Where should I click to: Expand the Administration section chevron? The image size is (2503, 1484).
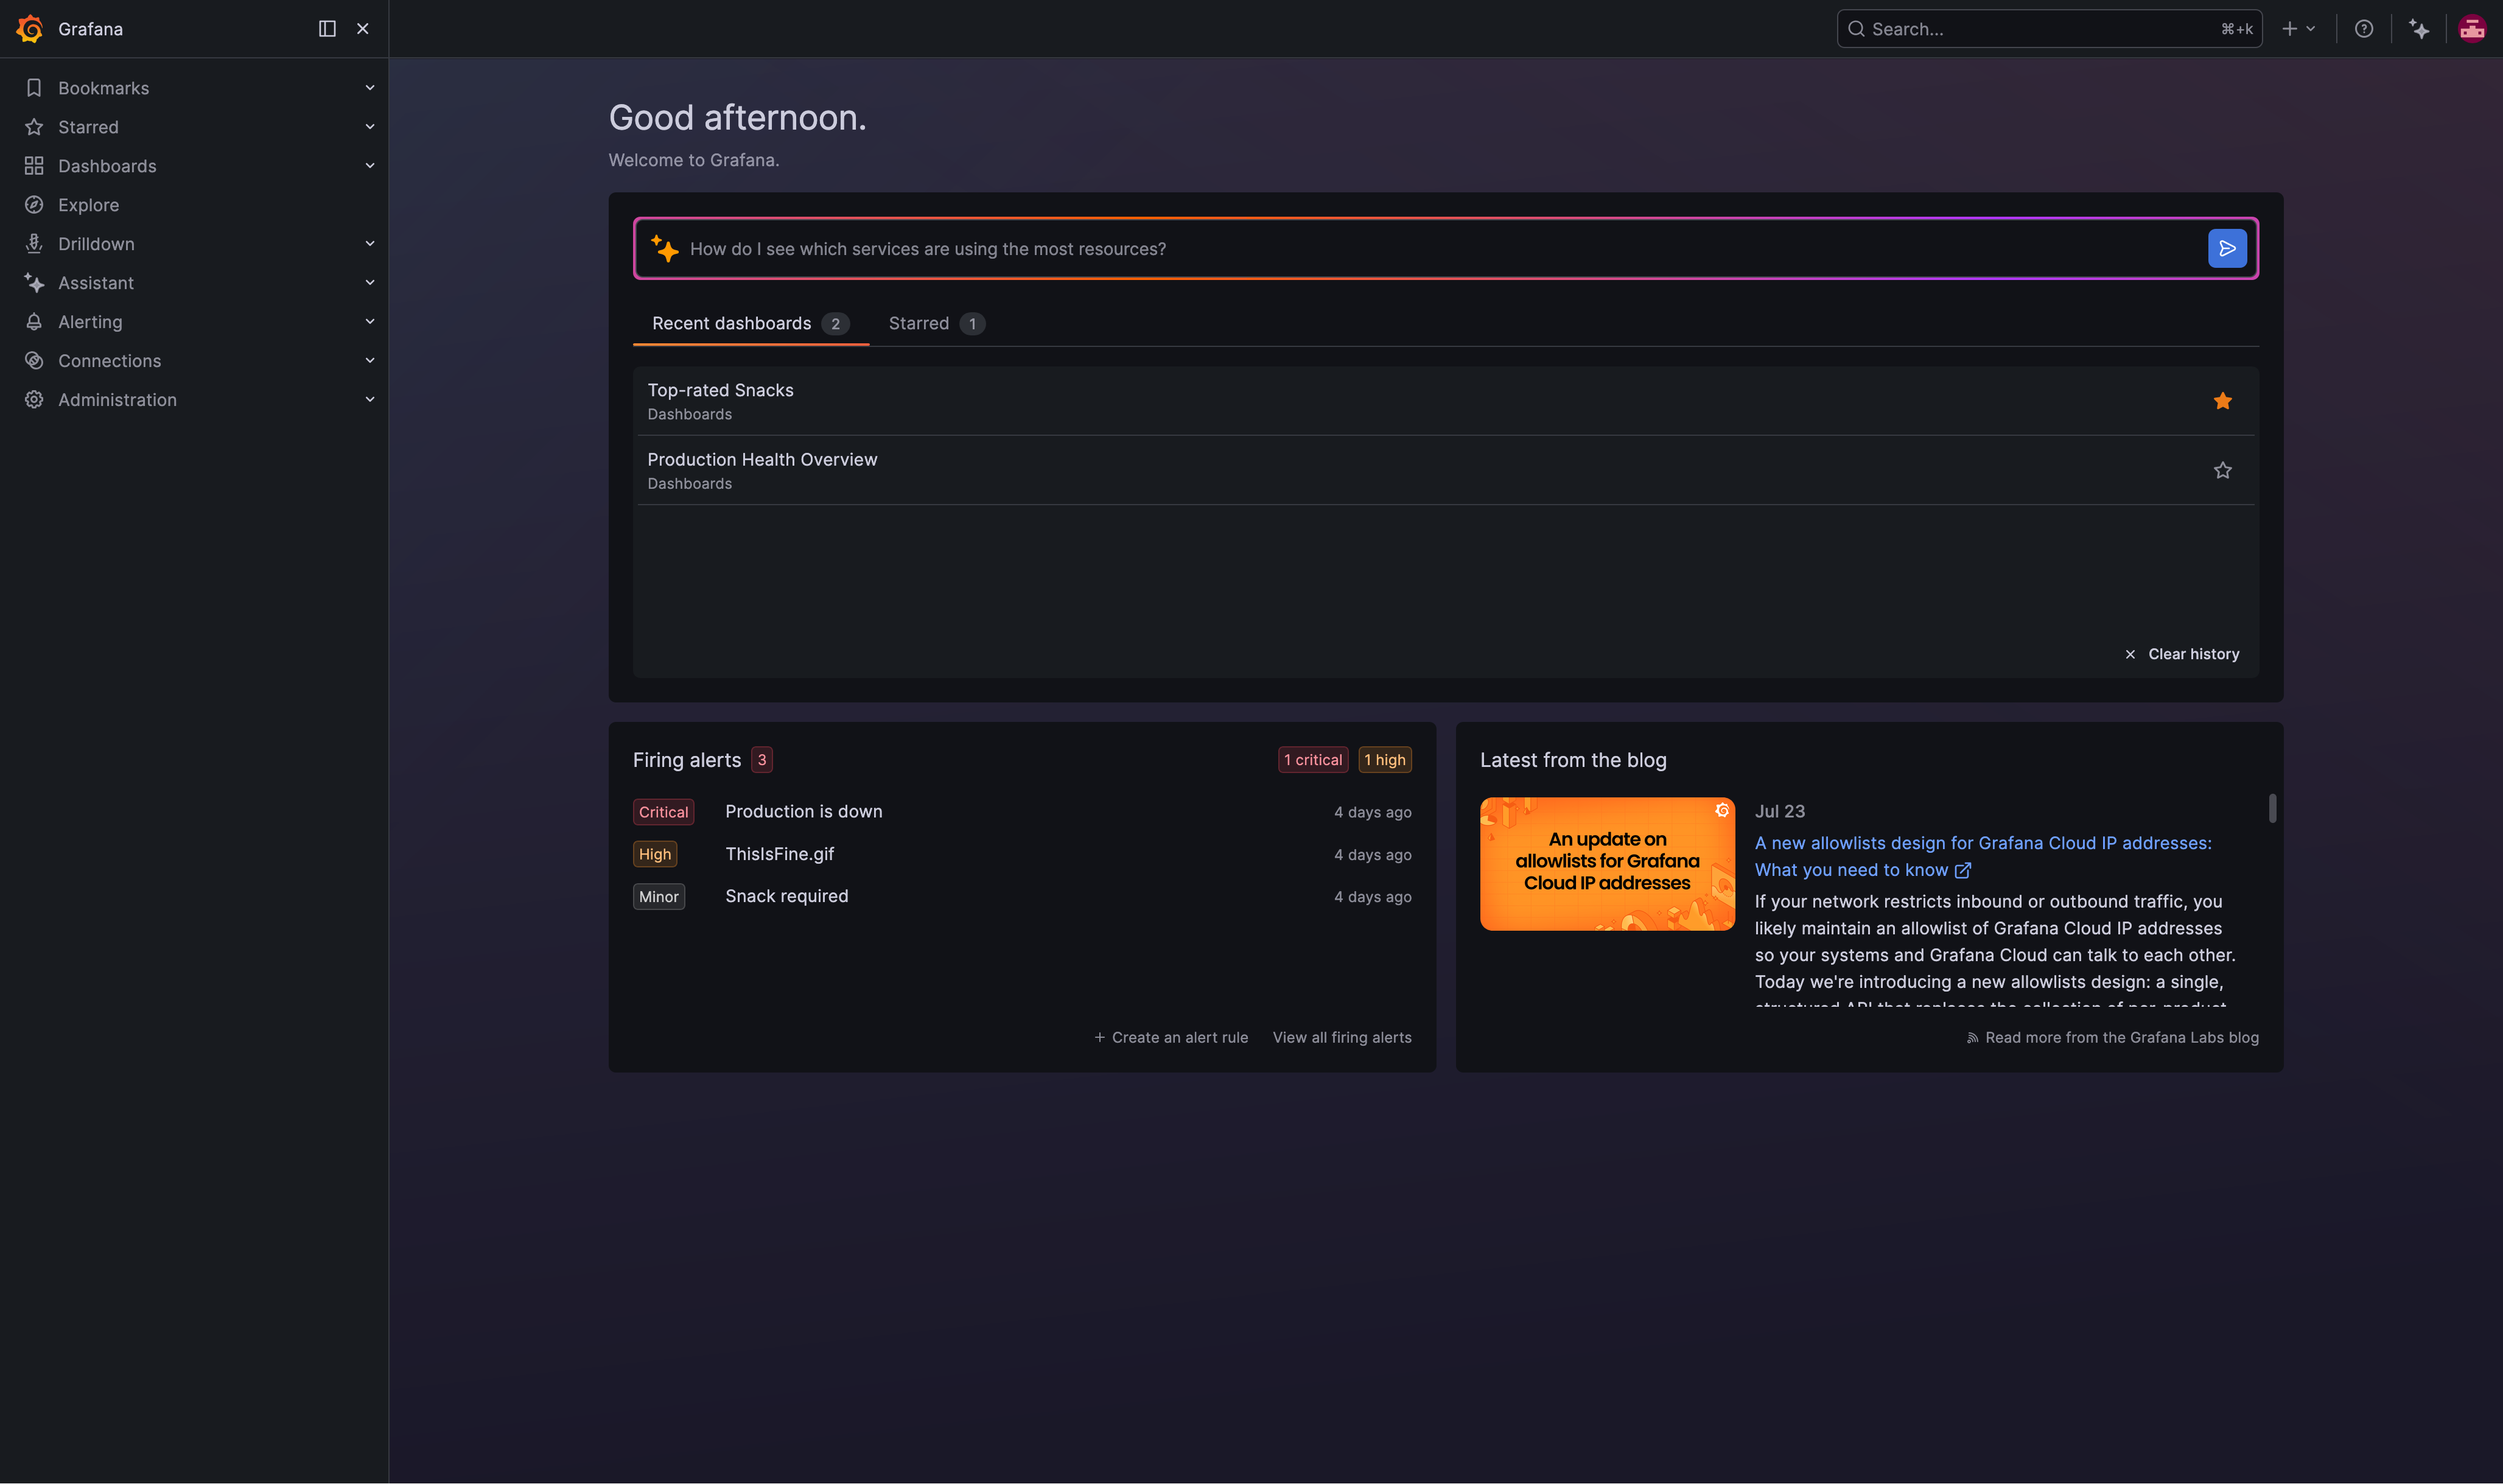point(370,400)
